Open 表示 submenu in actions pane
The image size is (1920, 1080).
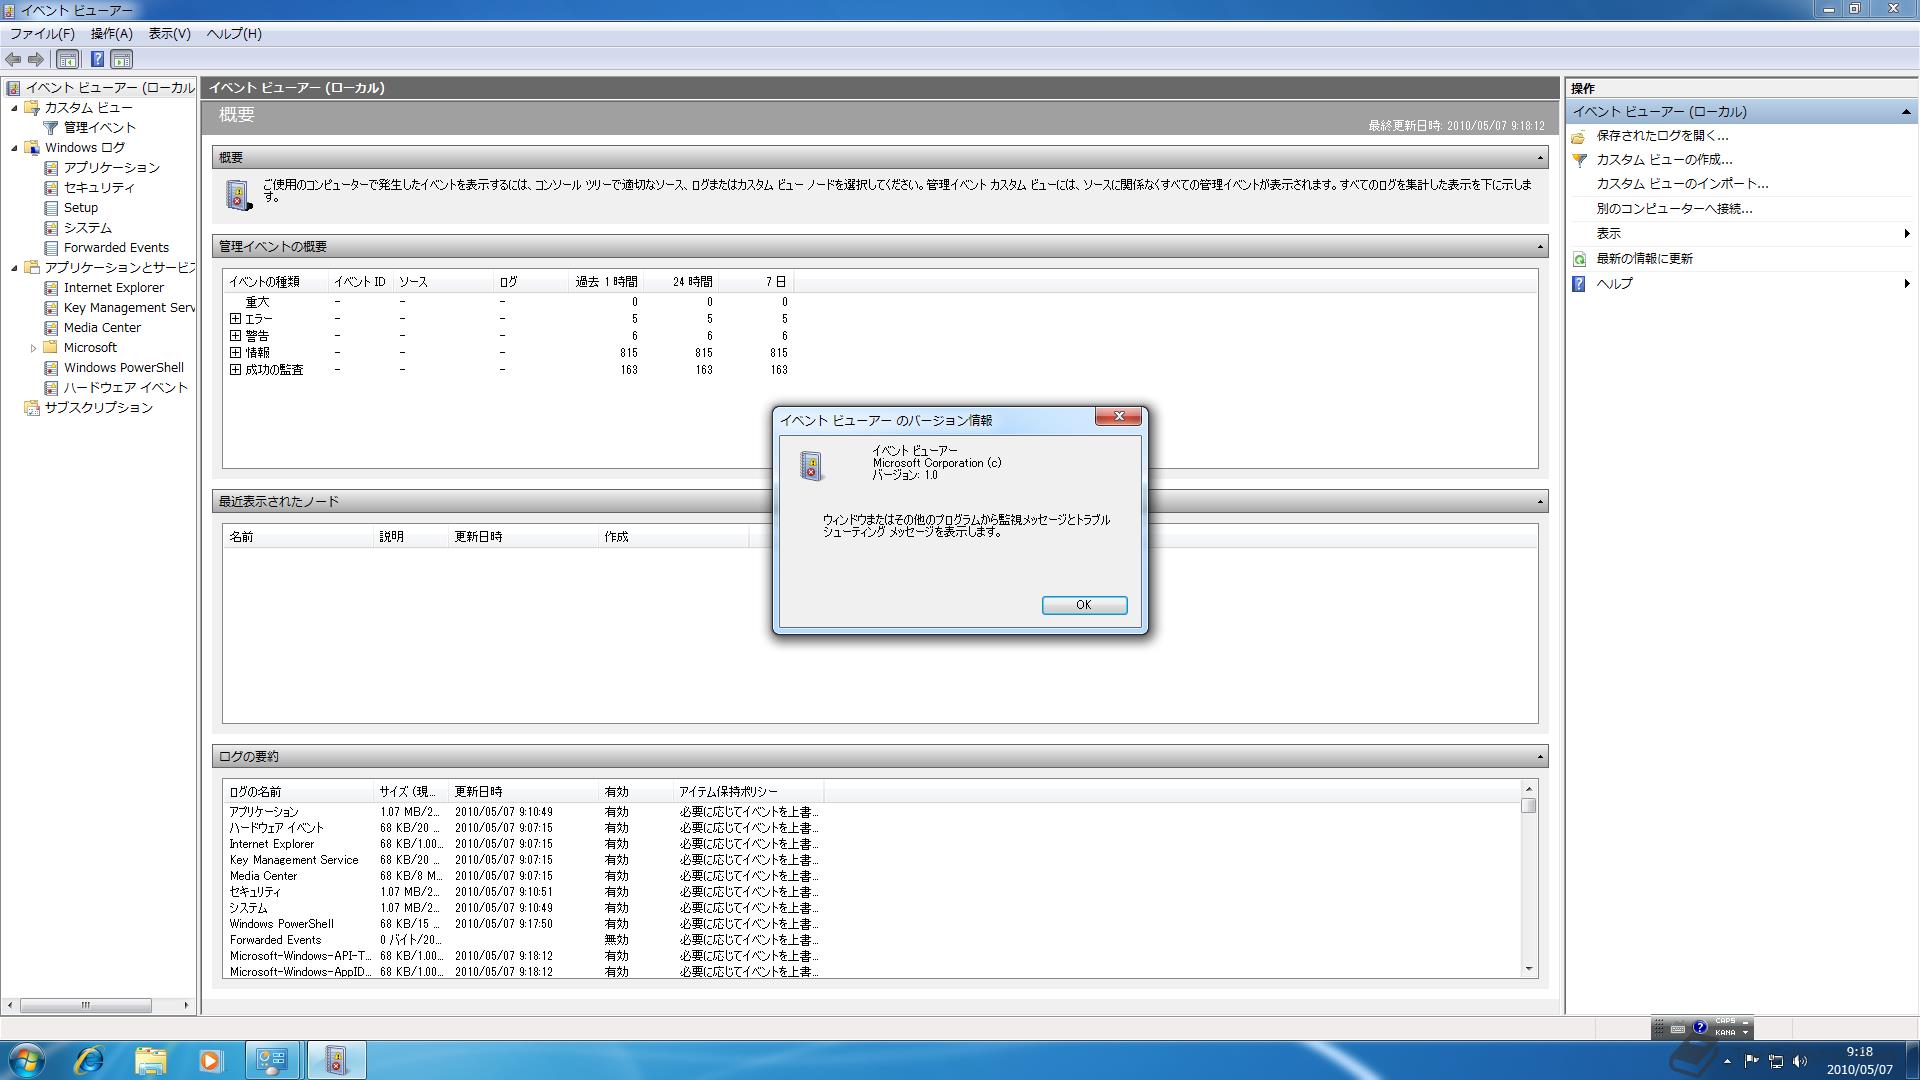point(1741,234)
